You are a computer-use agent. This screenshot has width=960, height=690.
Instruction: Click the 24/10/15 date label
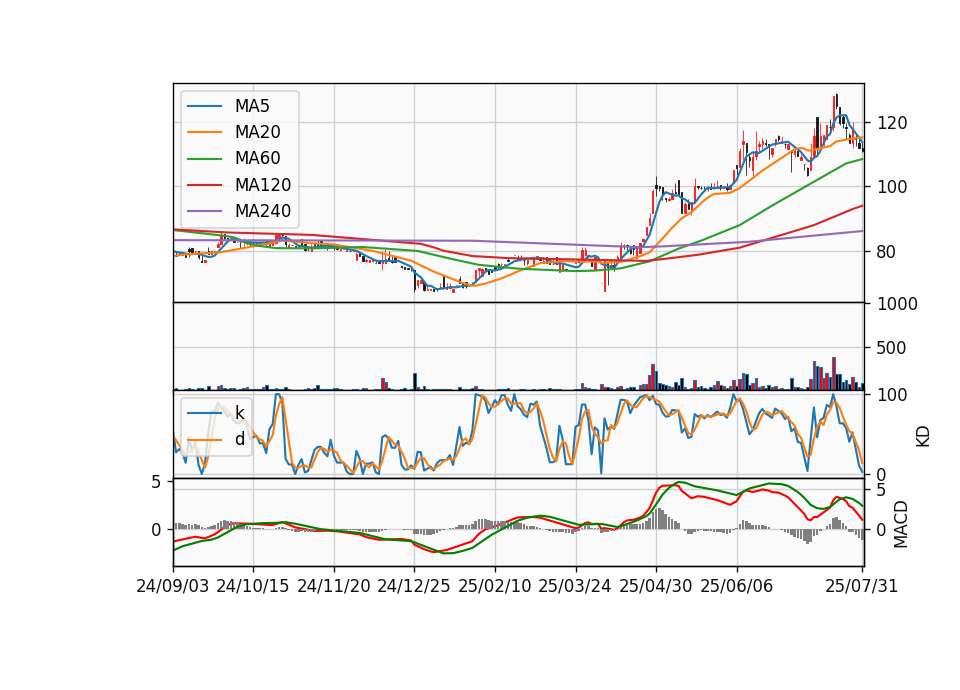coord(252,586)
